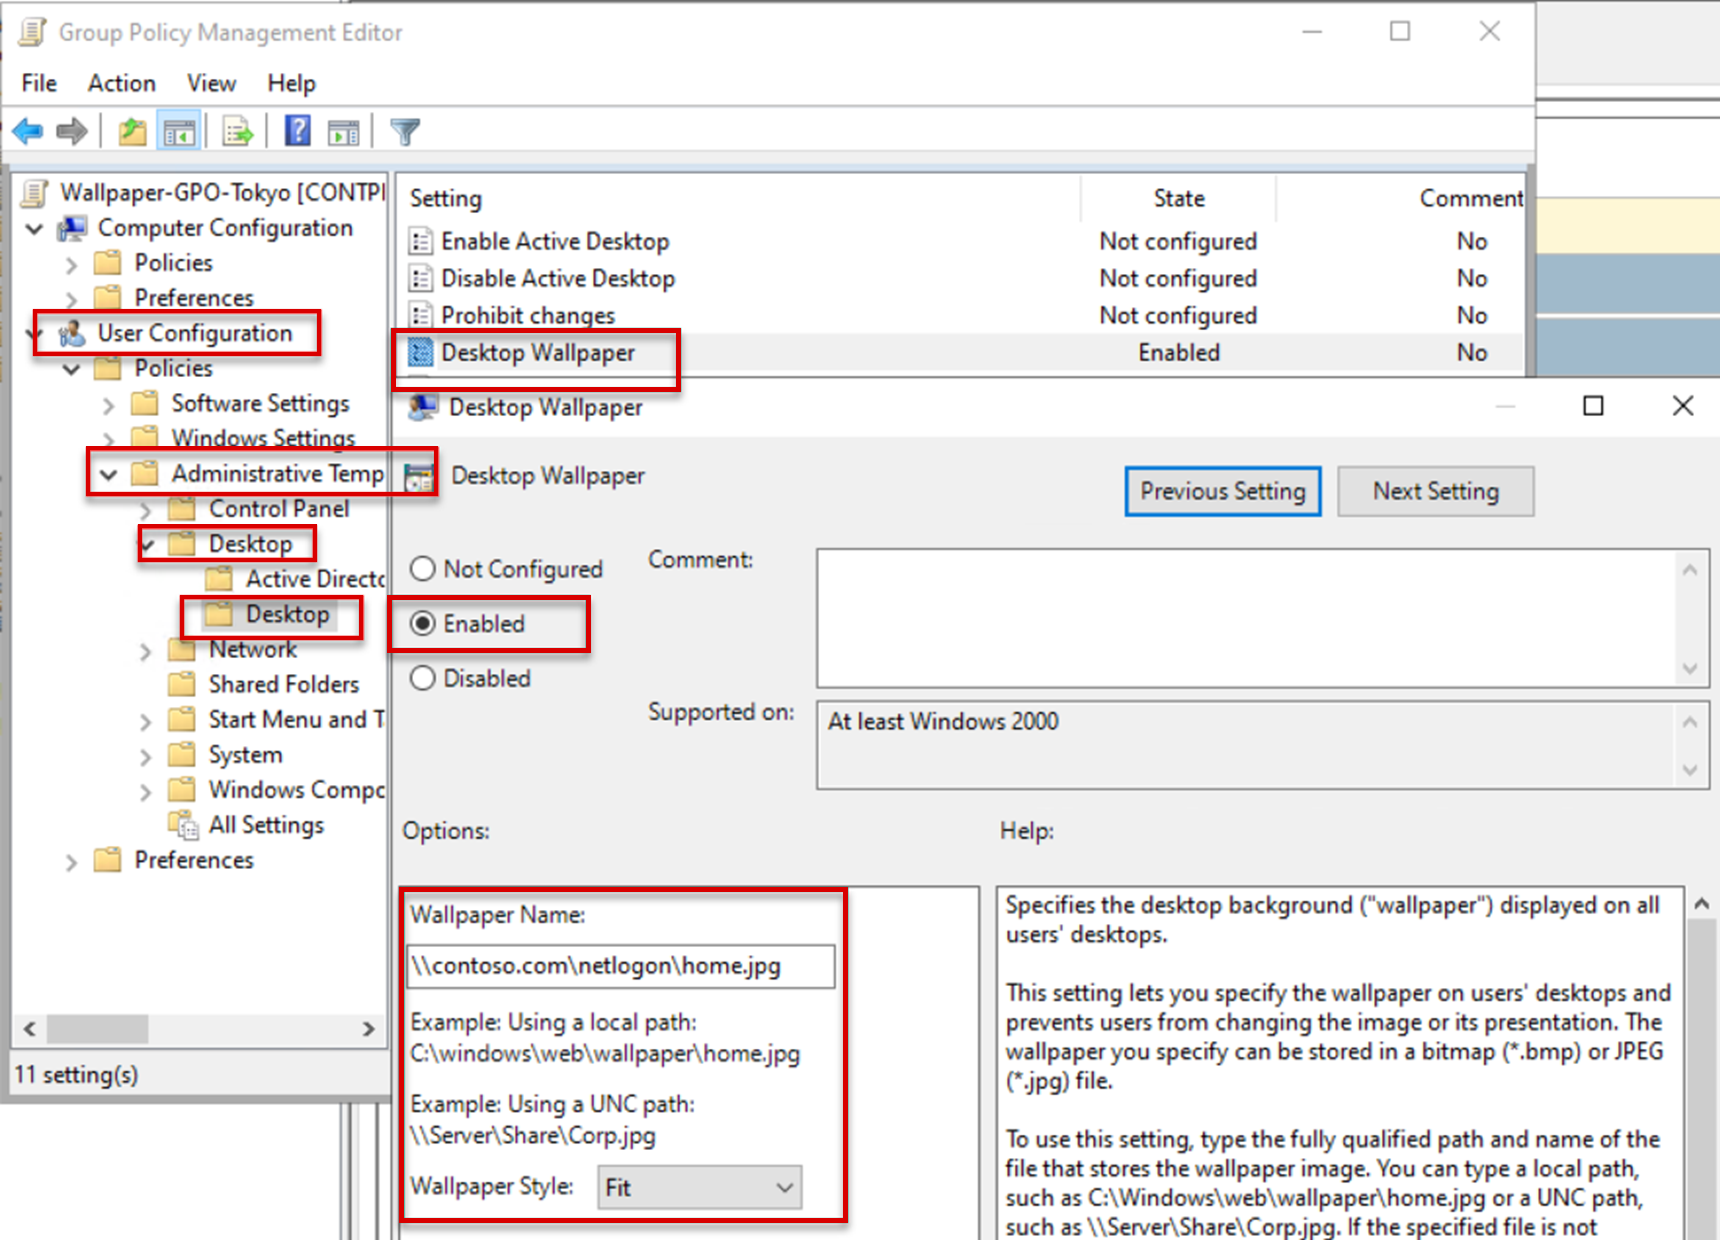The height and width of the screenshot is (1240, 1720).
Task: Click the Computer Configuration node icon
Action: (72, 228)
